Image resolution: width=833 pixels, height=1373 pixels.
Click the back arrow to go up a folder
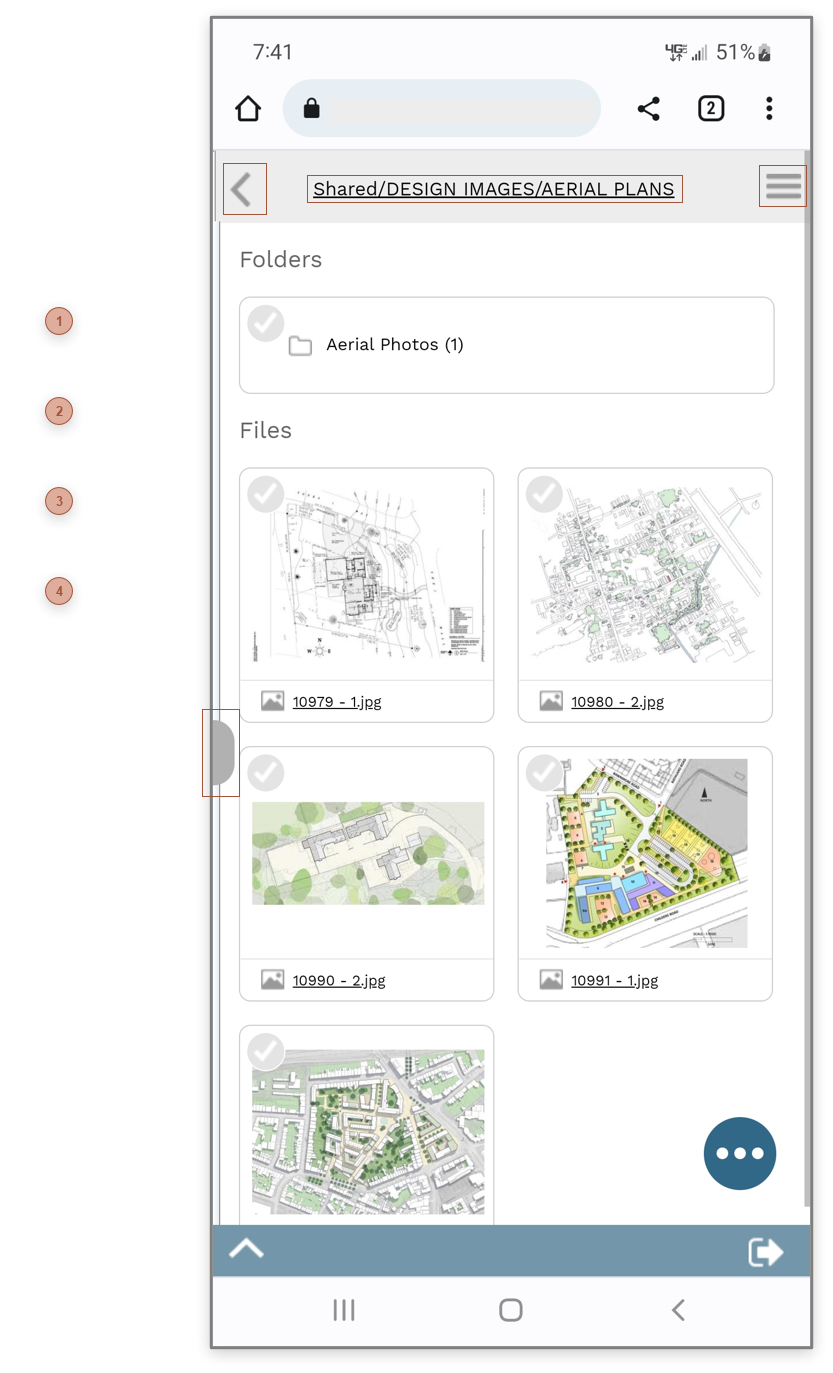244,187
